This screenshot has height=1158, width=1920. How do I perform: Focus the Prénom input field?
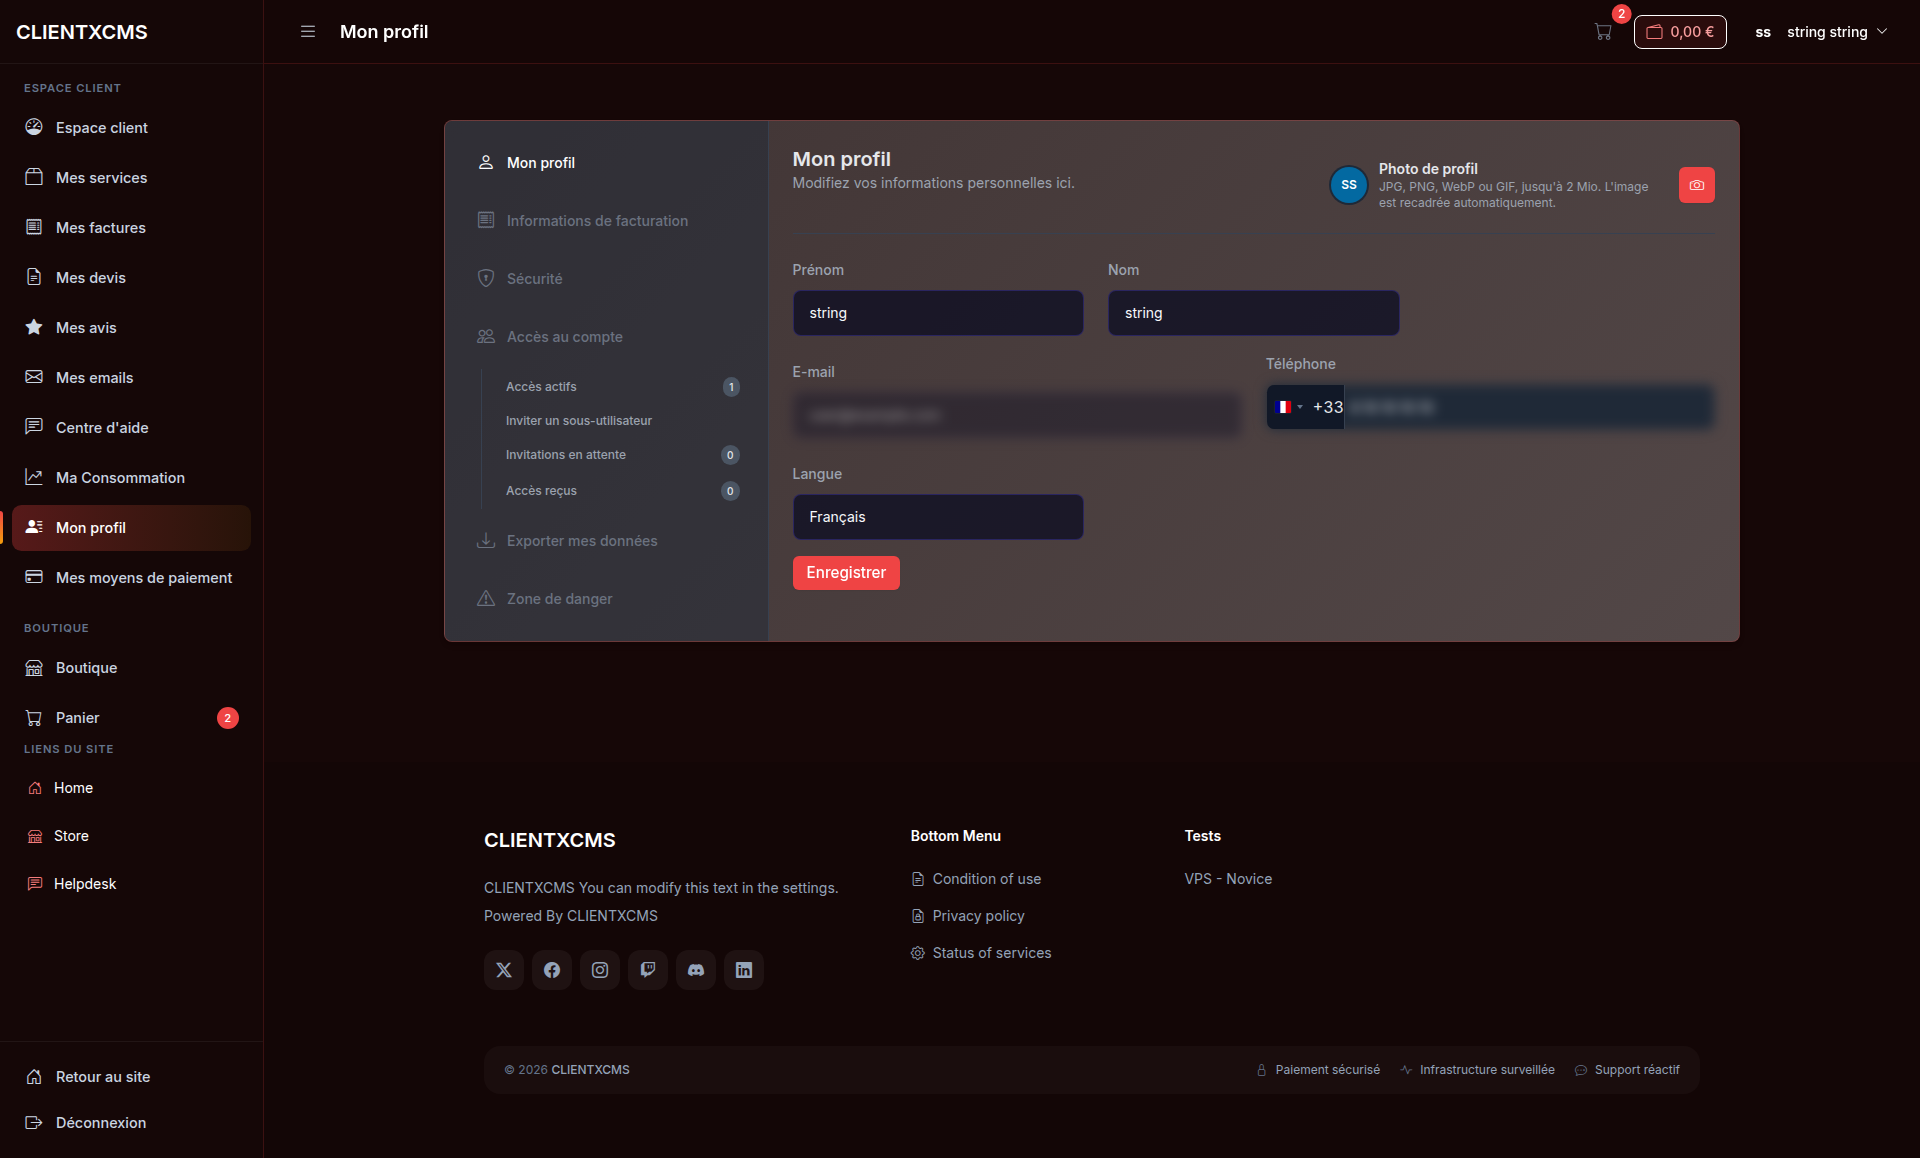click(938, 313)
